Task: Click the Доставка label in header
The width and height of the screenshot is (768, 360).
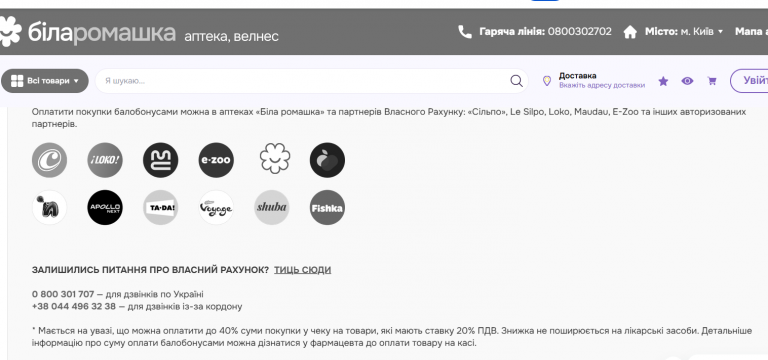Action: point(577,76)
